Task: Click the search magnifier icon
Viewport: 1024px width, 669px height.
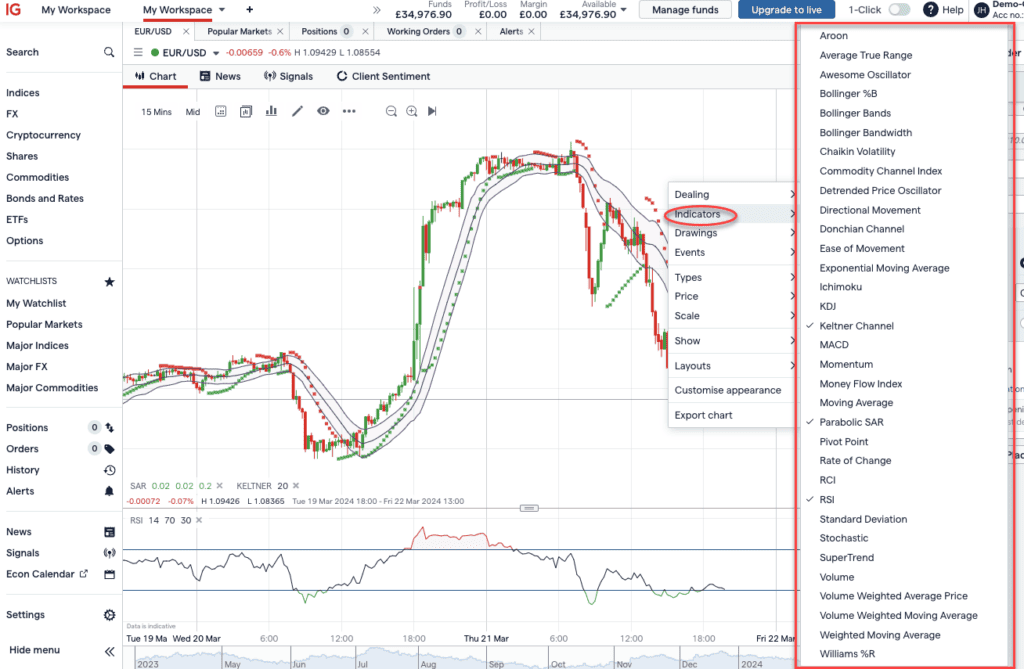Action: coord(109,52)
